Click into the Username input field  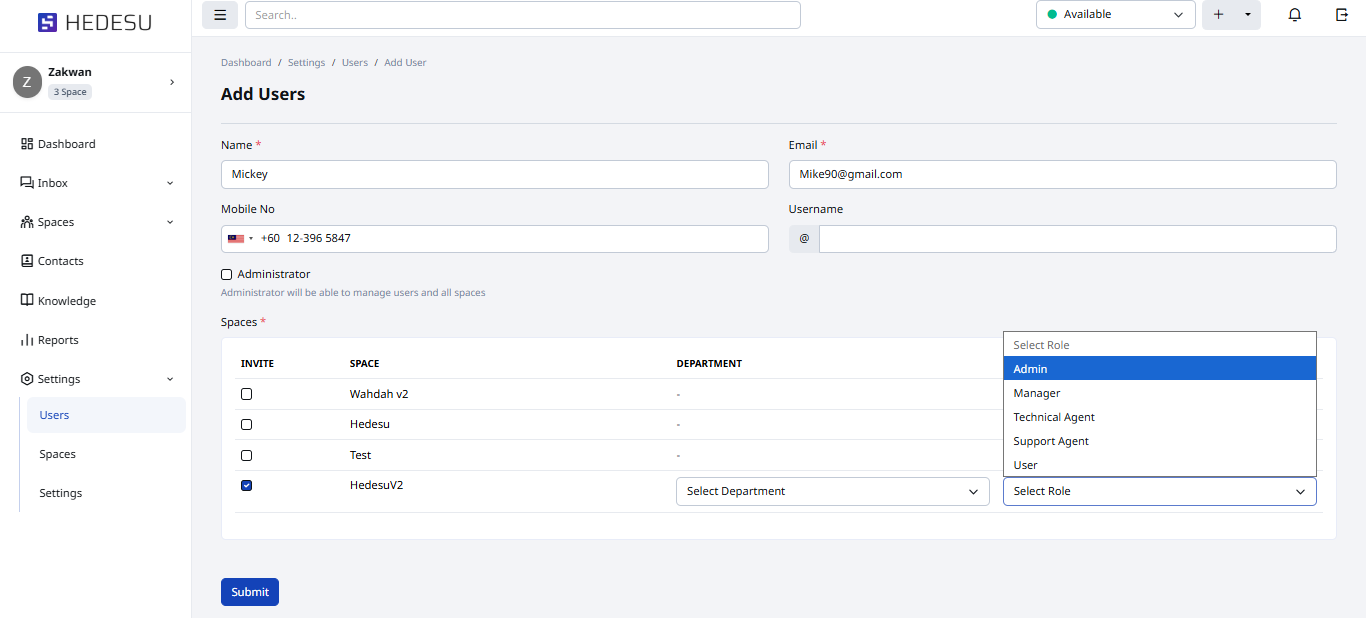pyautogui.click(x=1077, y=239)
